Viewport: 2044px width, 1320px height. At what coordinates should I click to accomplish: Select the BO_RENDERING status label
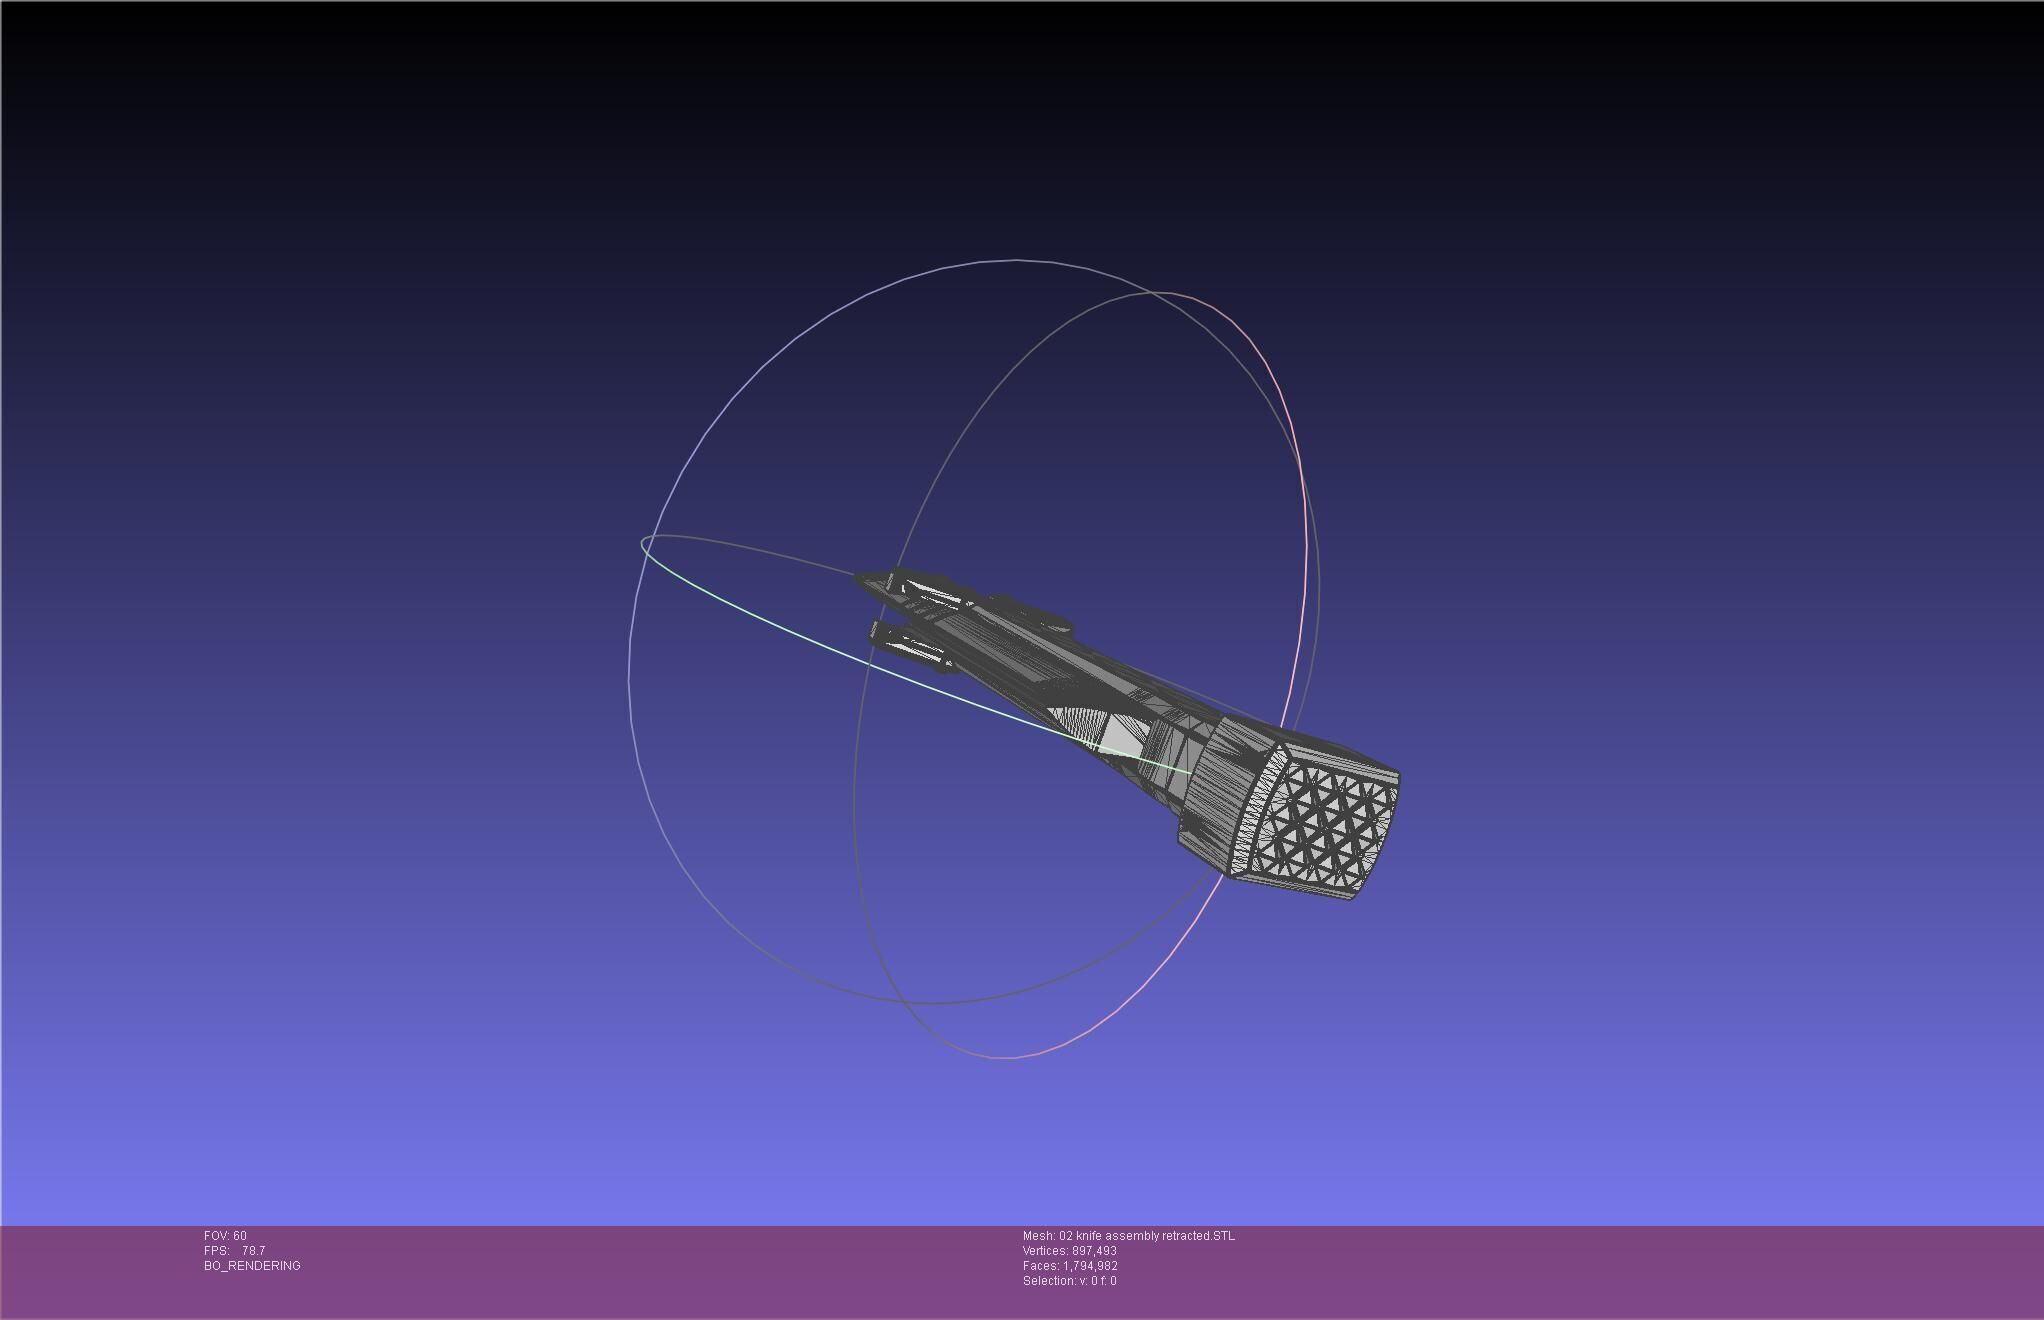point(252,1266)
